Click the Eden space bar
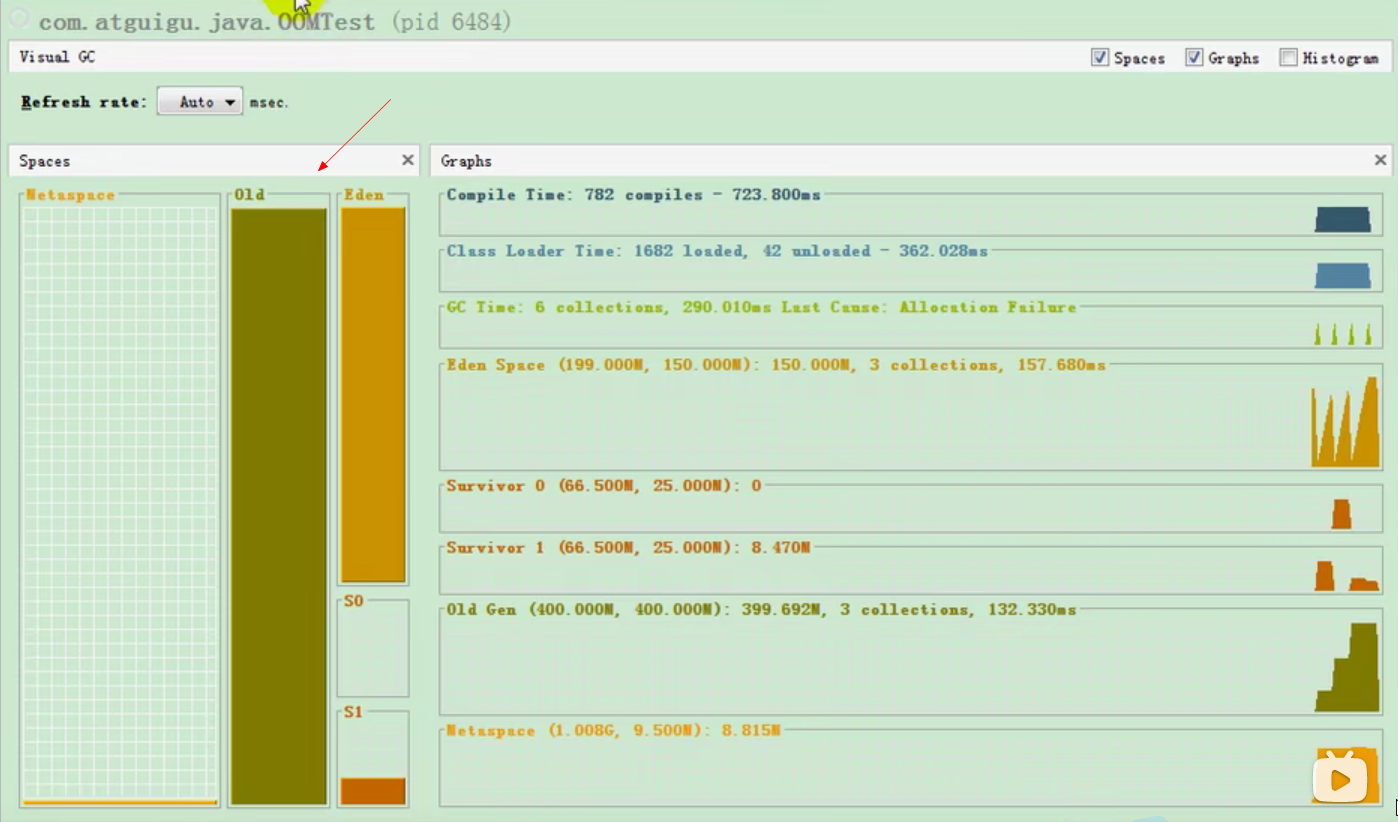The width and height of the screenshot is (1398, 822). (x=373, y=395)
